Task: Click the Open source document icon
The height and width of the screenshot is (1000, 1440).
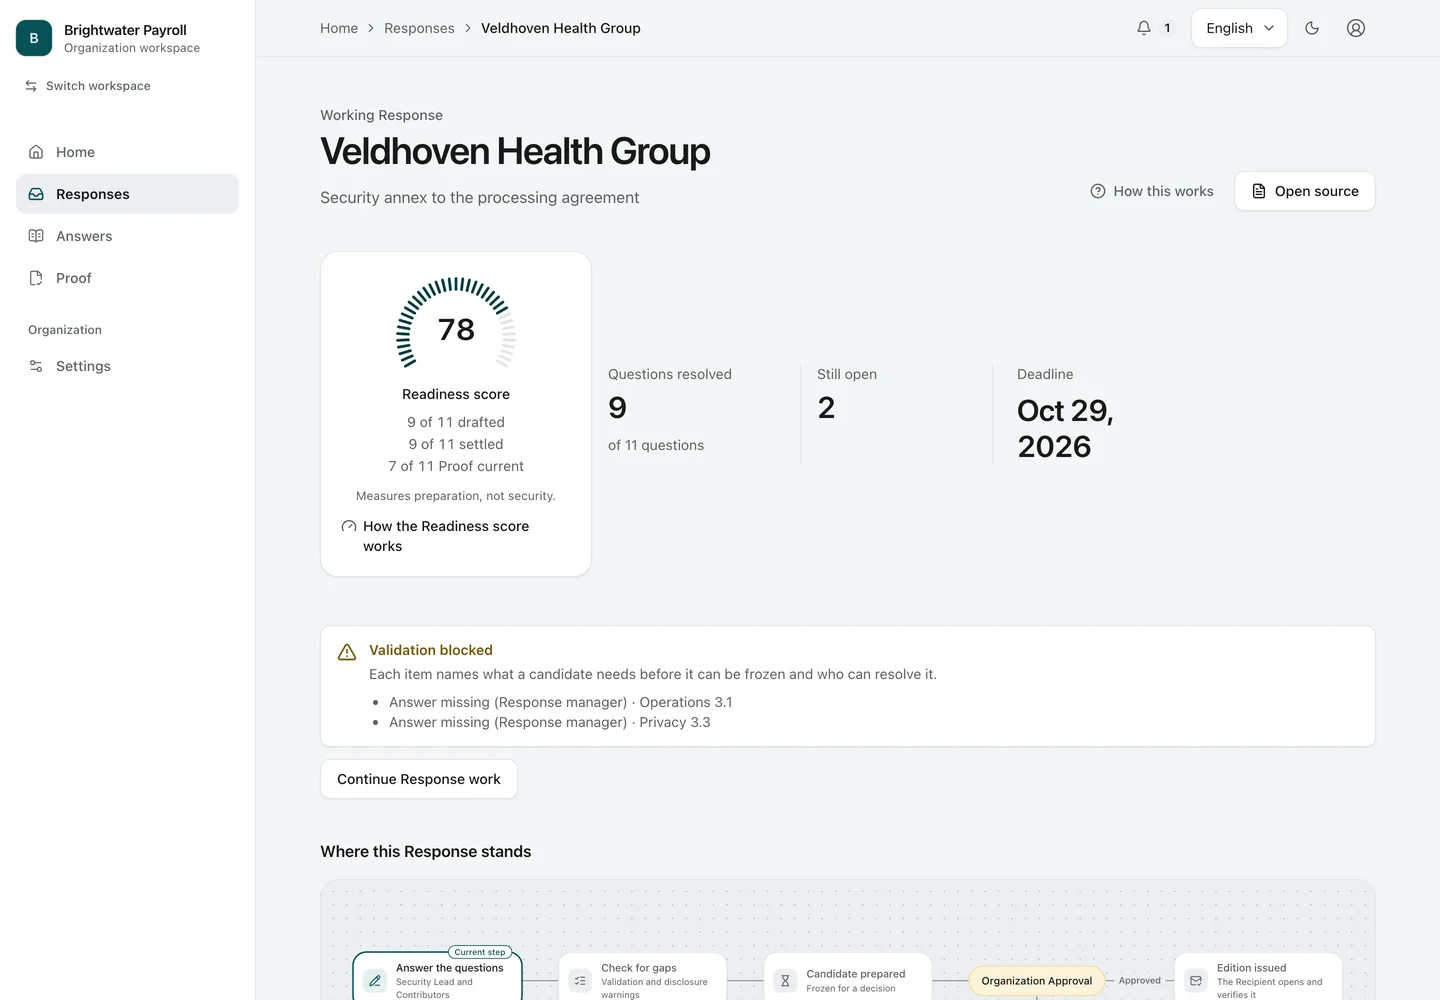Action: tap(1259, 191)
